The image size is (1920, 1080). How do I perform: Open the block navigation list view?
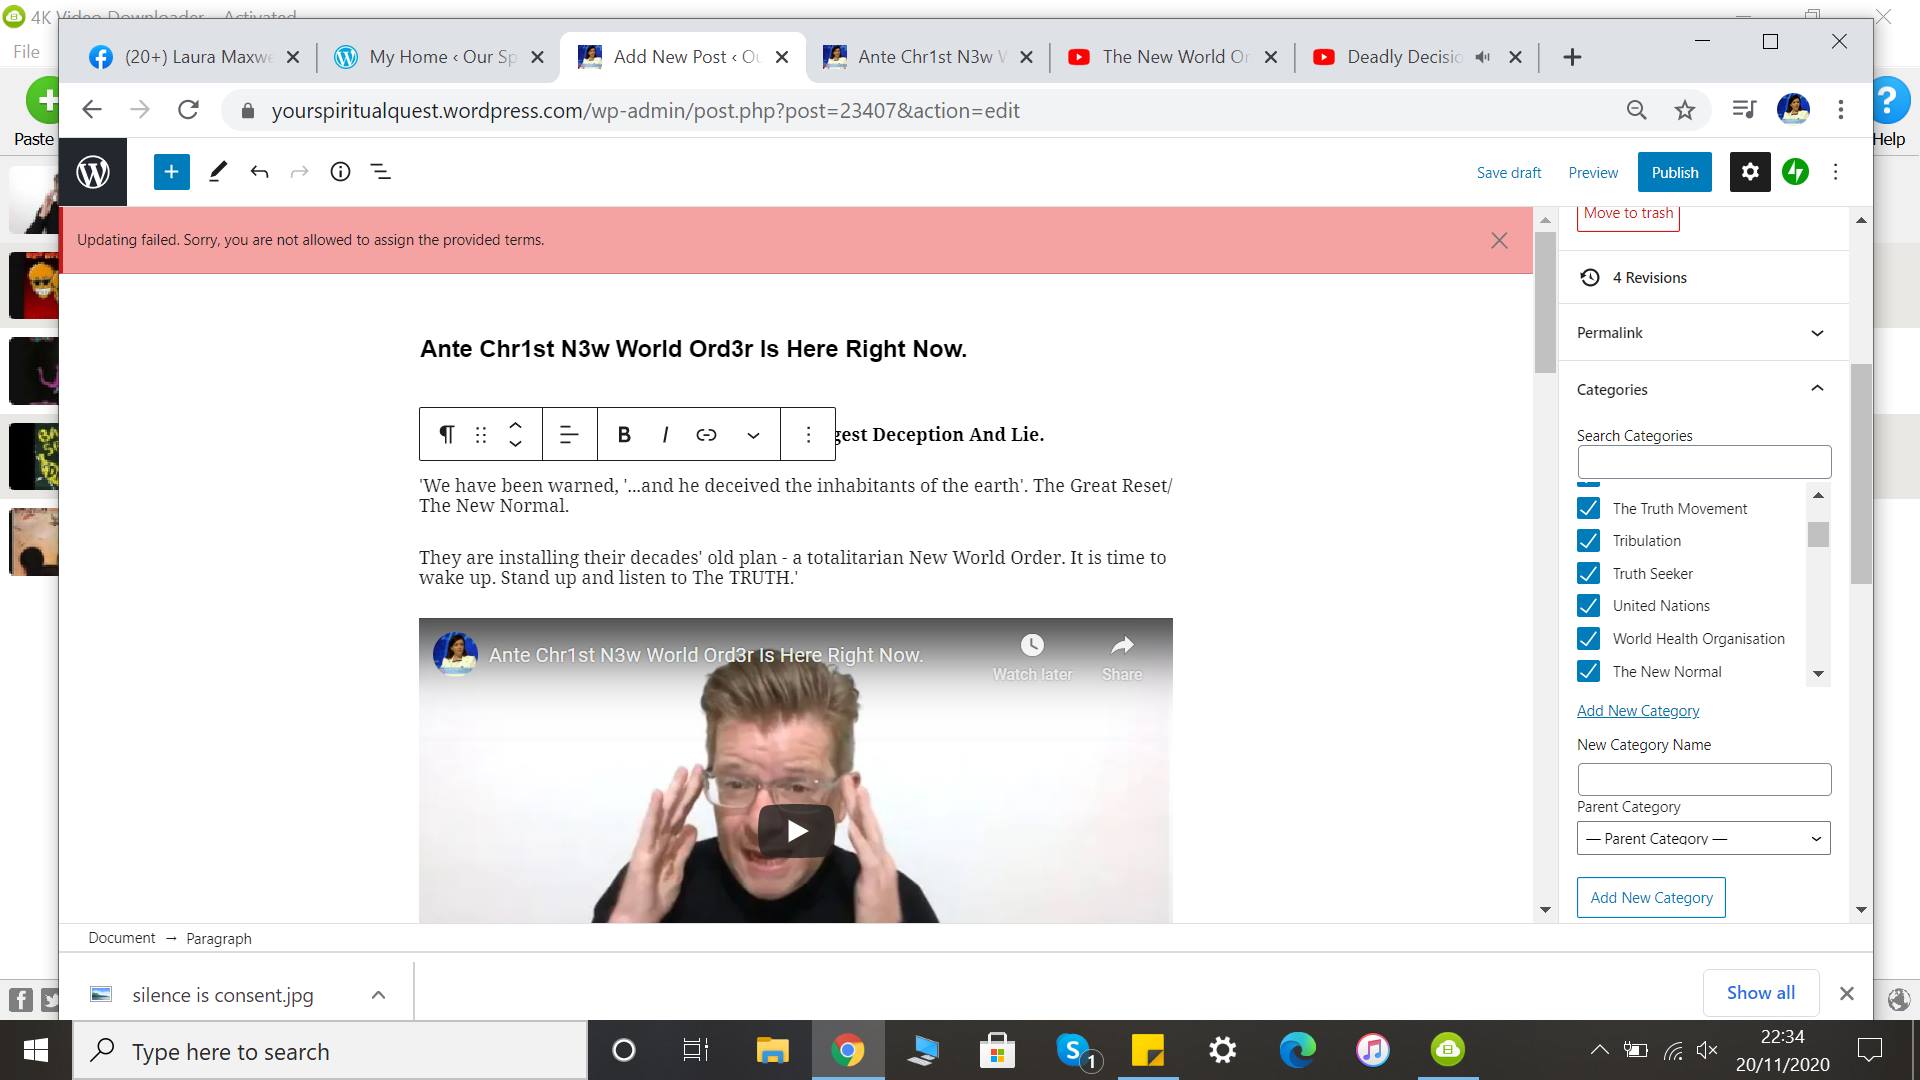[381, 172]
